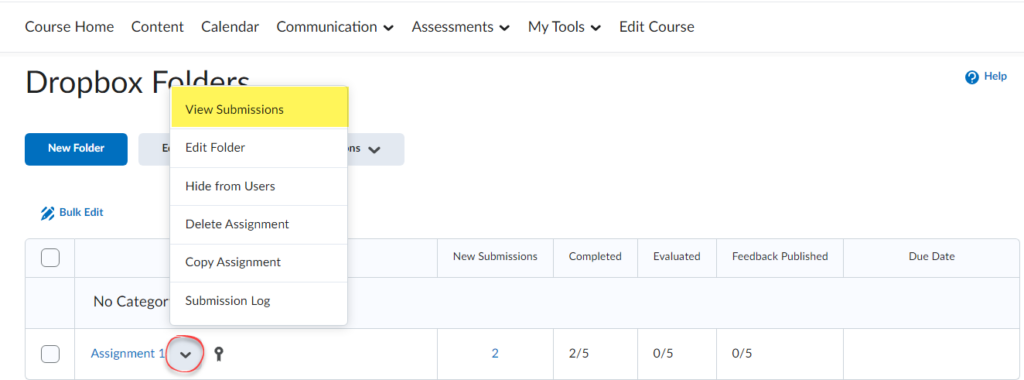Tick the select-all checkbox in table header
1024x380 pixels.
pos(50,257)
